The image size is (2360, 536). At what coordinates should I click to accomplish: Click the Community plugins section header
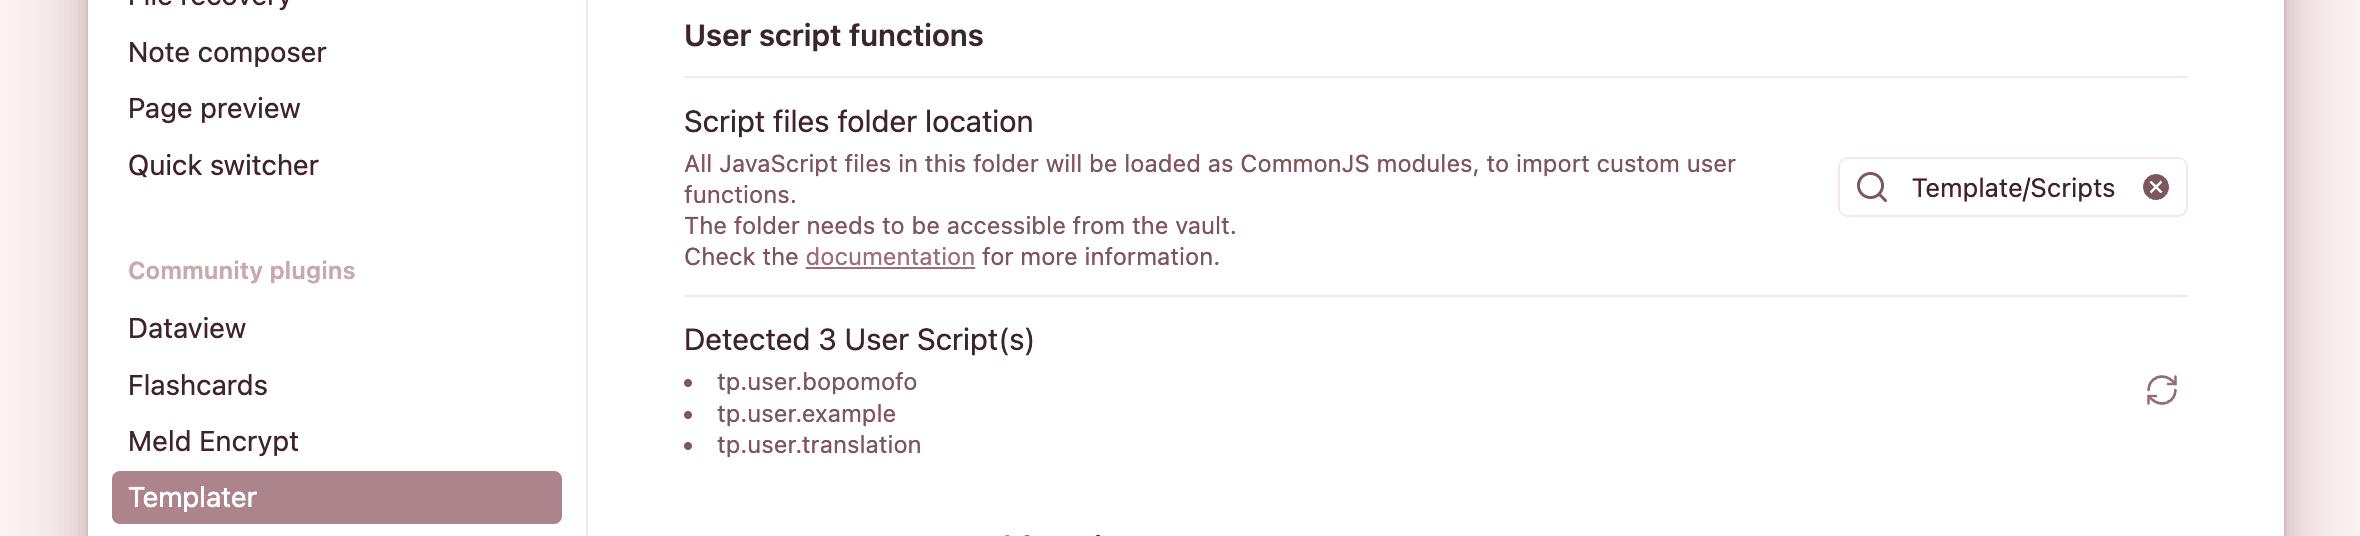coord(241,271)
